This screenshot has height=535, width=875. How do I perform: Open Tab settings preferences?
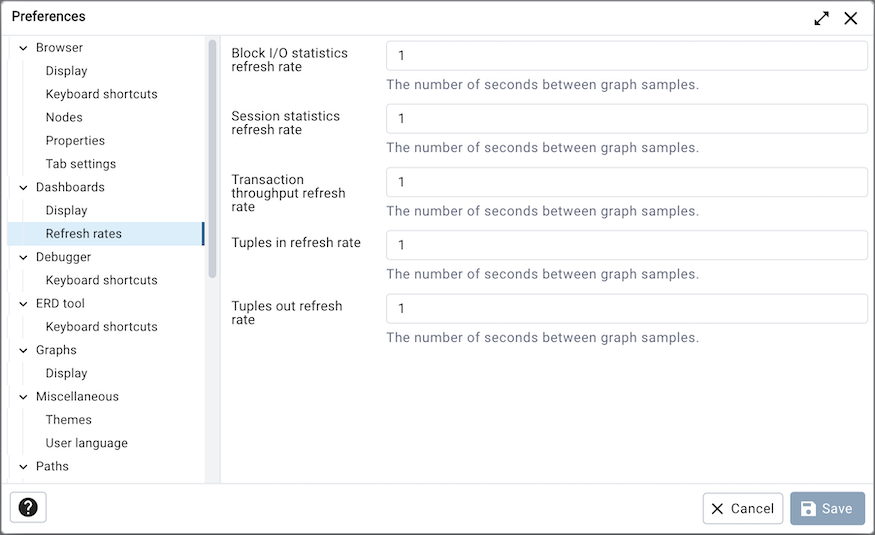coord(80,164)
